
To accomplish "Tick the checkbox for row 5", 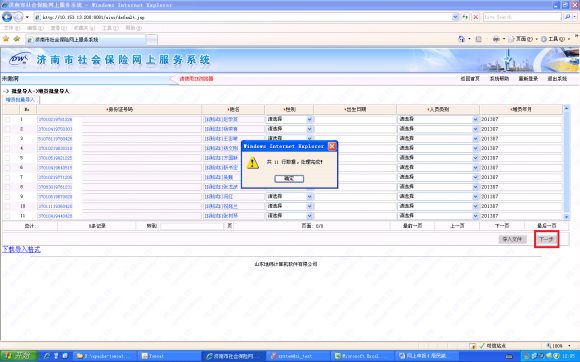I will point(7,158).
